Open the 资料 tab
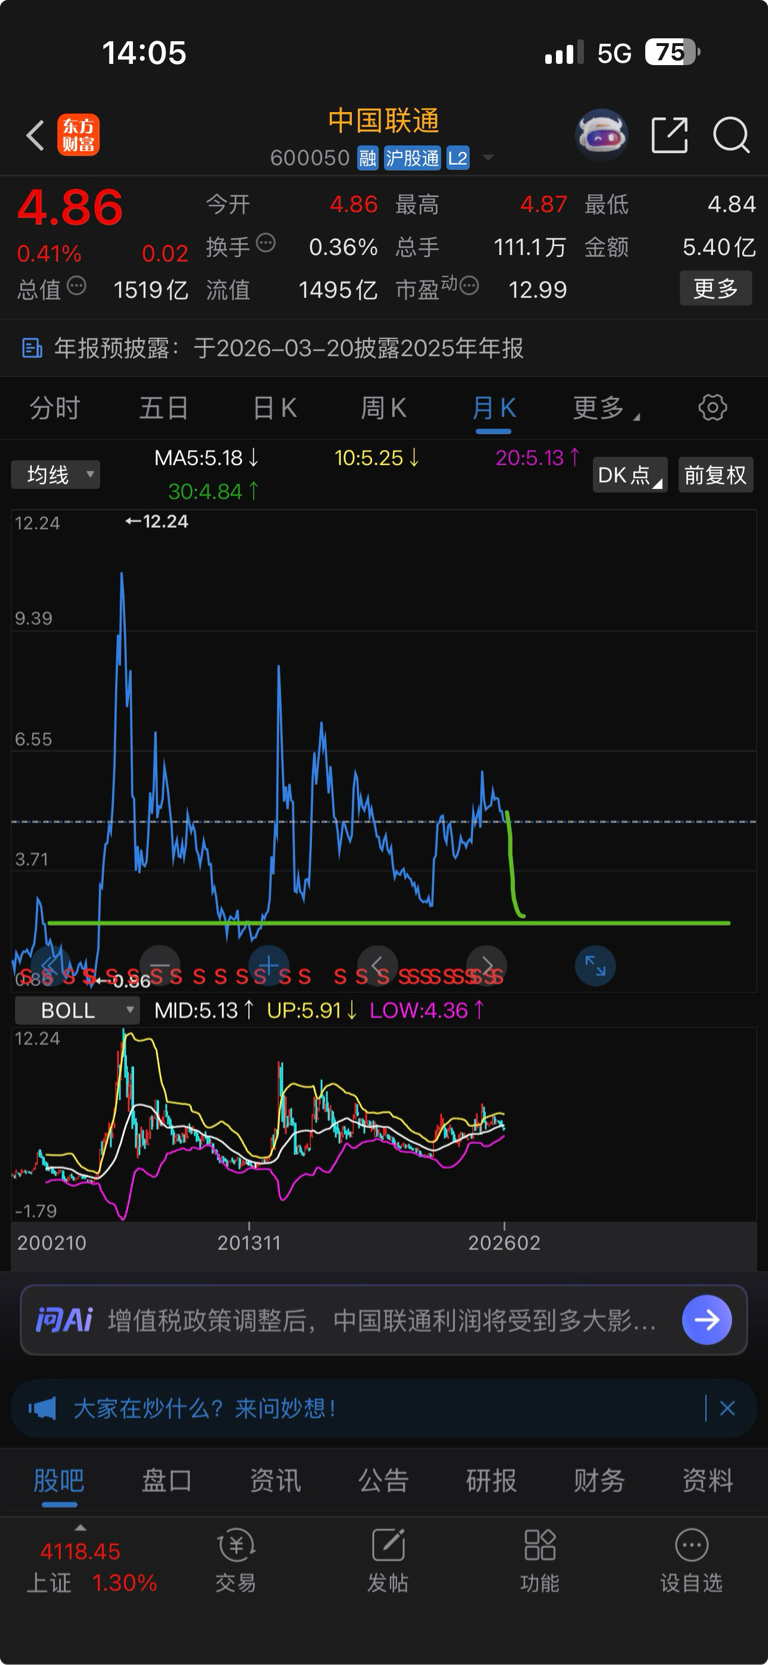Image resolution: width=768 pixels, height=1665 pixels. pos(708,1480)
